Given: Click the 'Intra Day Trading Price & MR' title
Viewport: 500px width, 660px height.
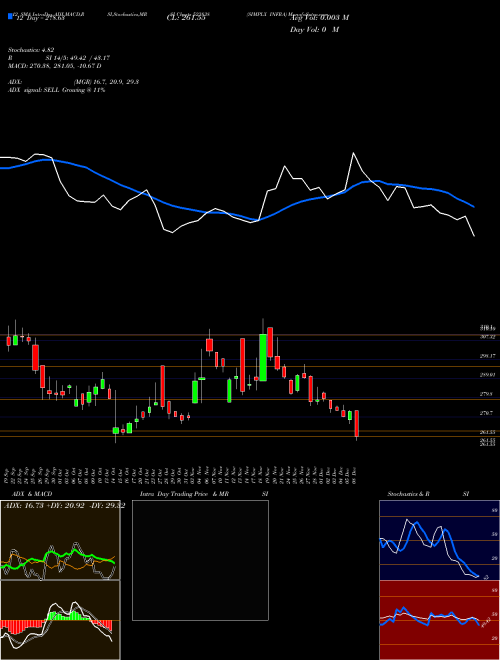Looking at the screenshot, I should tap(184, 494).
